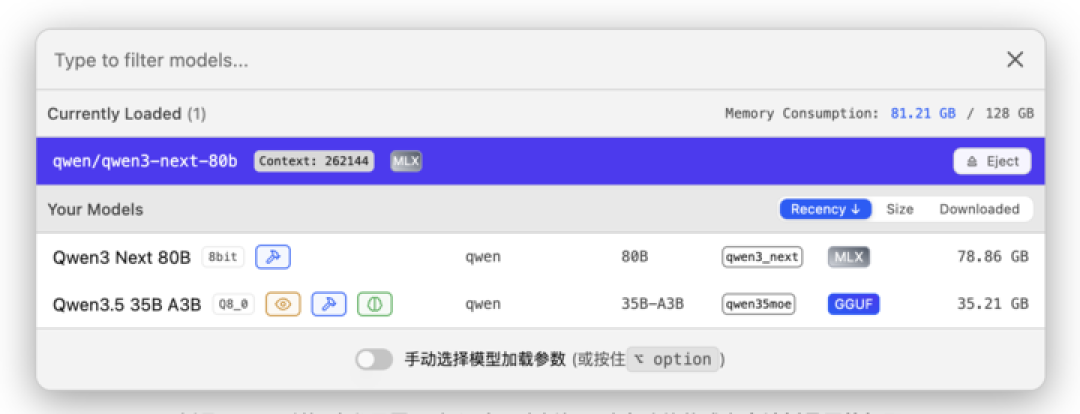Click the option key hint label
1080x414 pixels.
673,360
